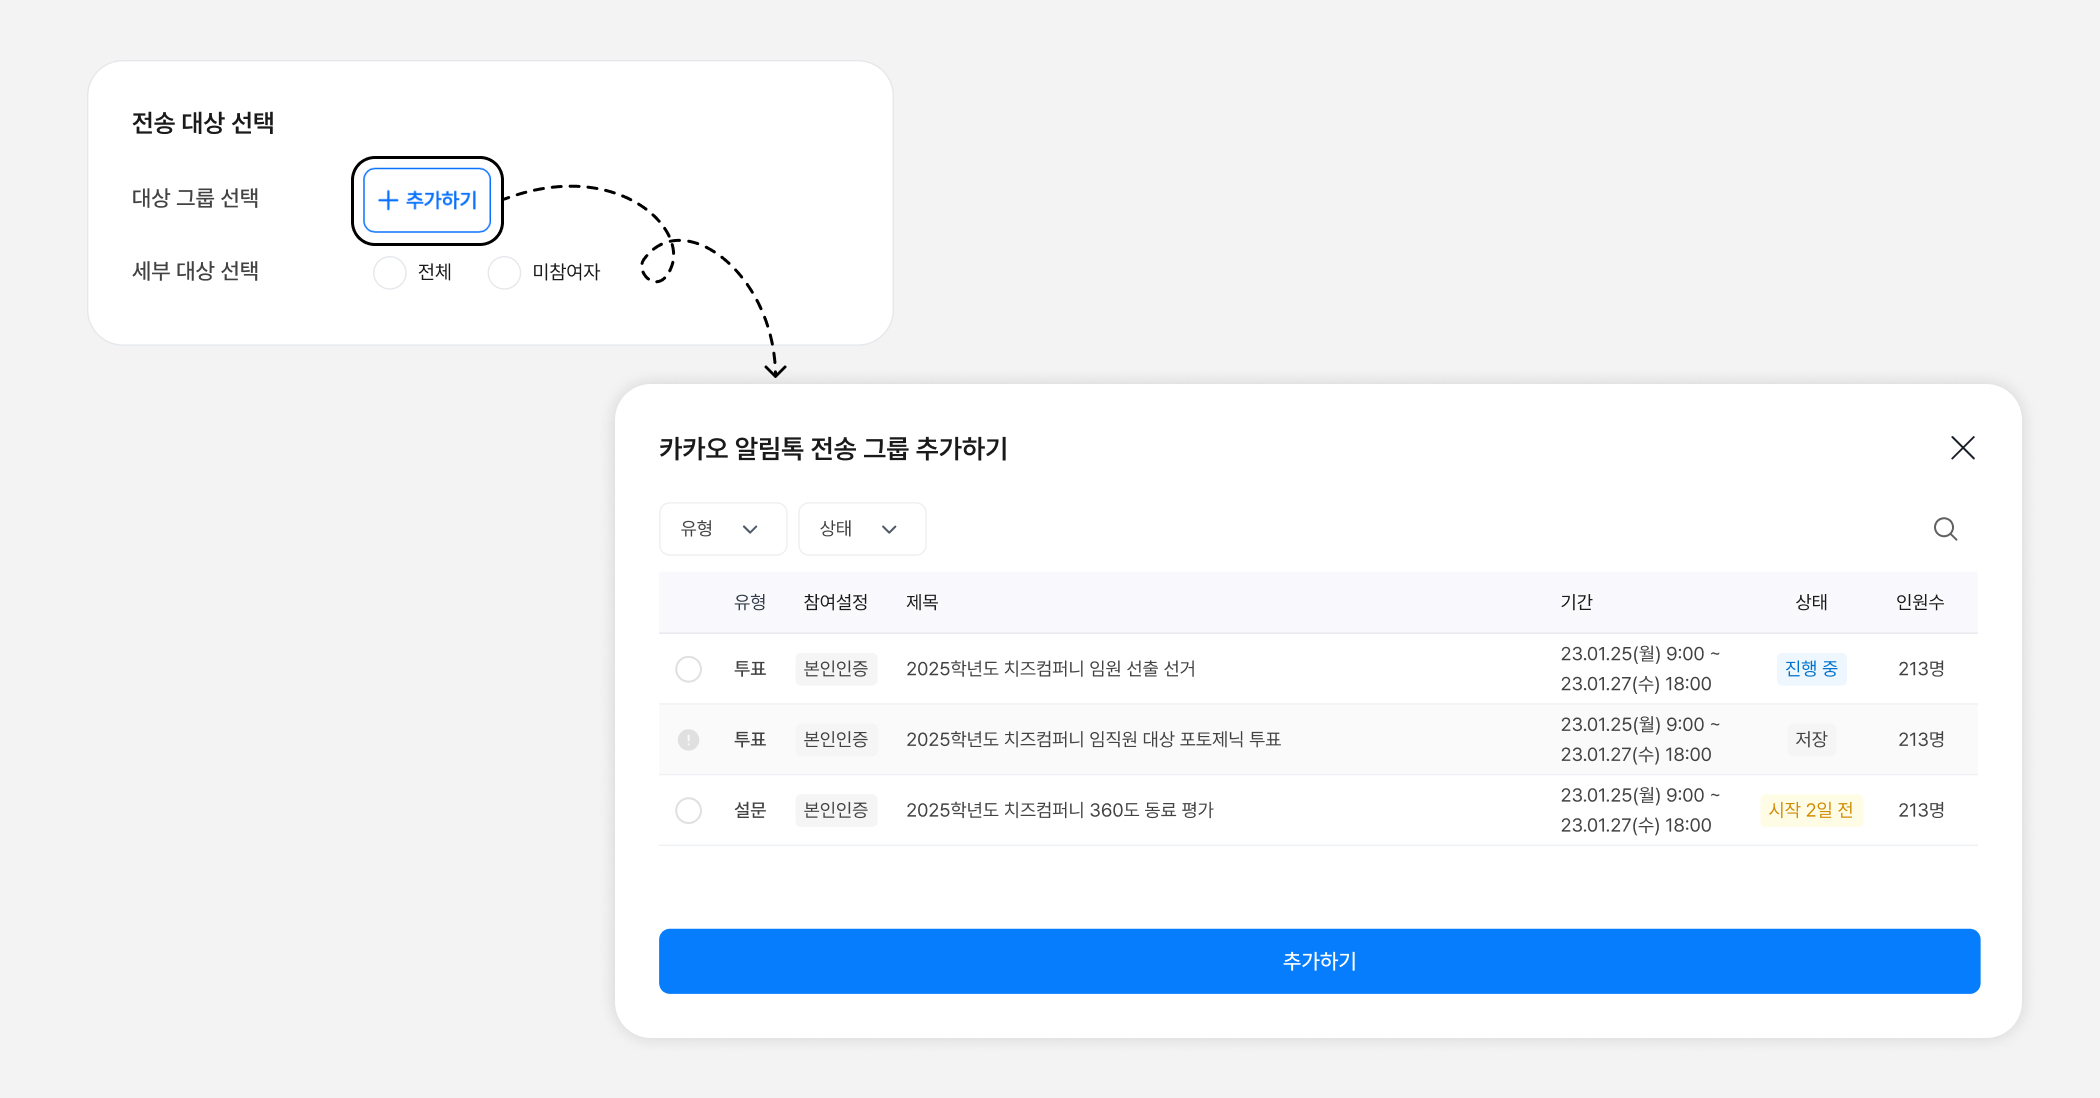Select radio for 임원 선출 선거 row
2100x1098 pixels.
tap(688, 669)
